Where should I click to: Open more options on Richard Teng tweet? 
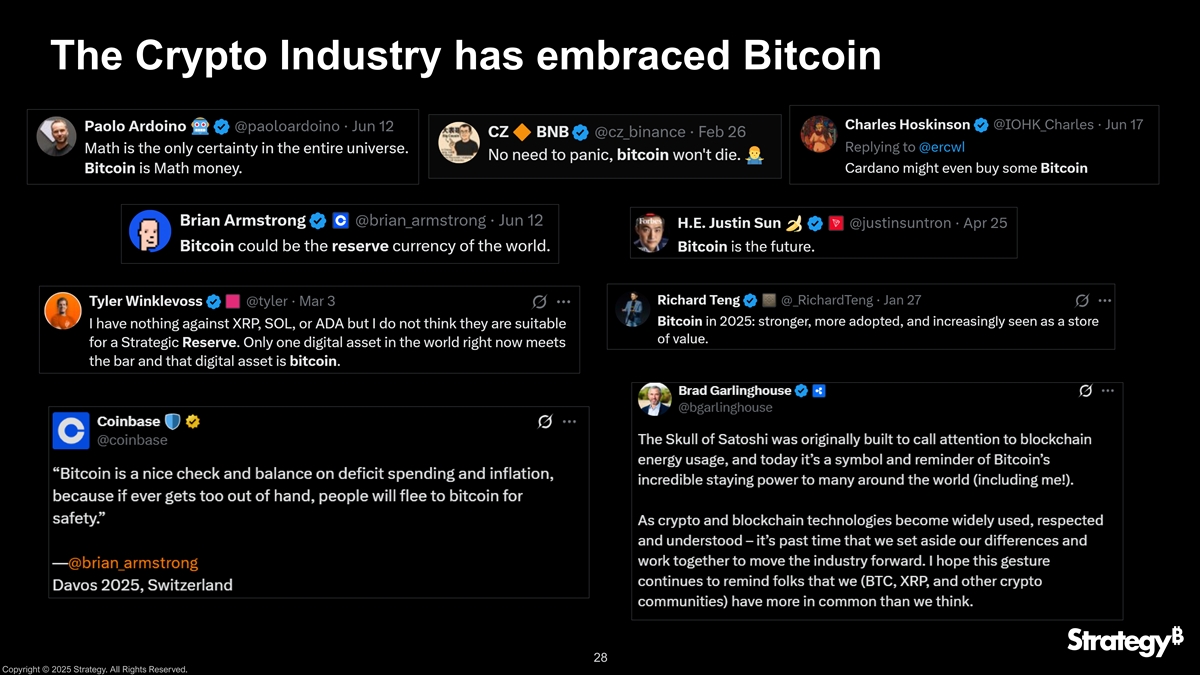coord(1105,300)
